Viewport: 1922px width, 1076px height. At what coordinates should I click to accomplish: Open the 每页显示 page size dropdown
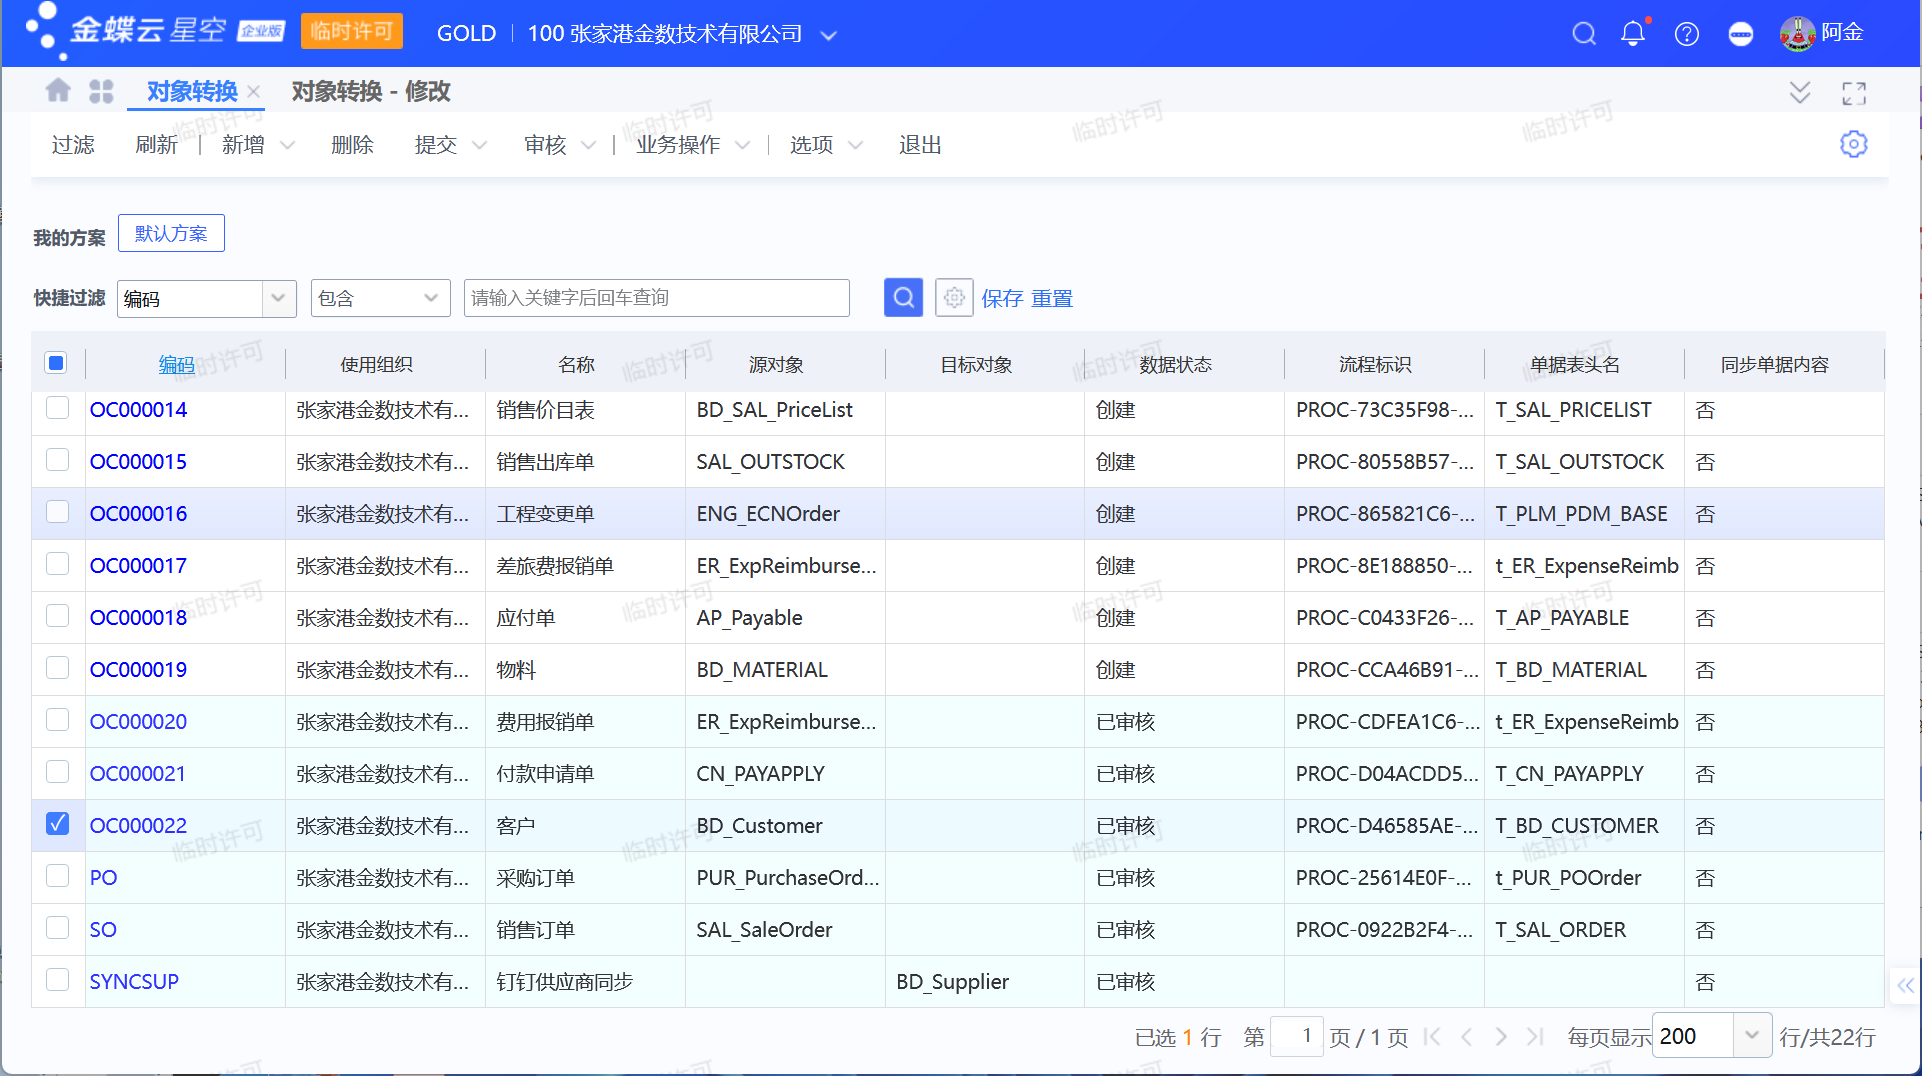pyautogui.click(x=1753, y=1036)
